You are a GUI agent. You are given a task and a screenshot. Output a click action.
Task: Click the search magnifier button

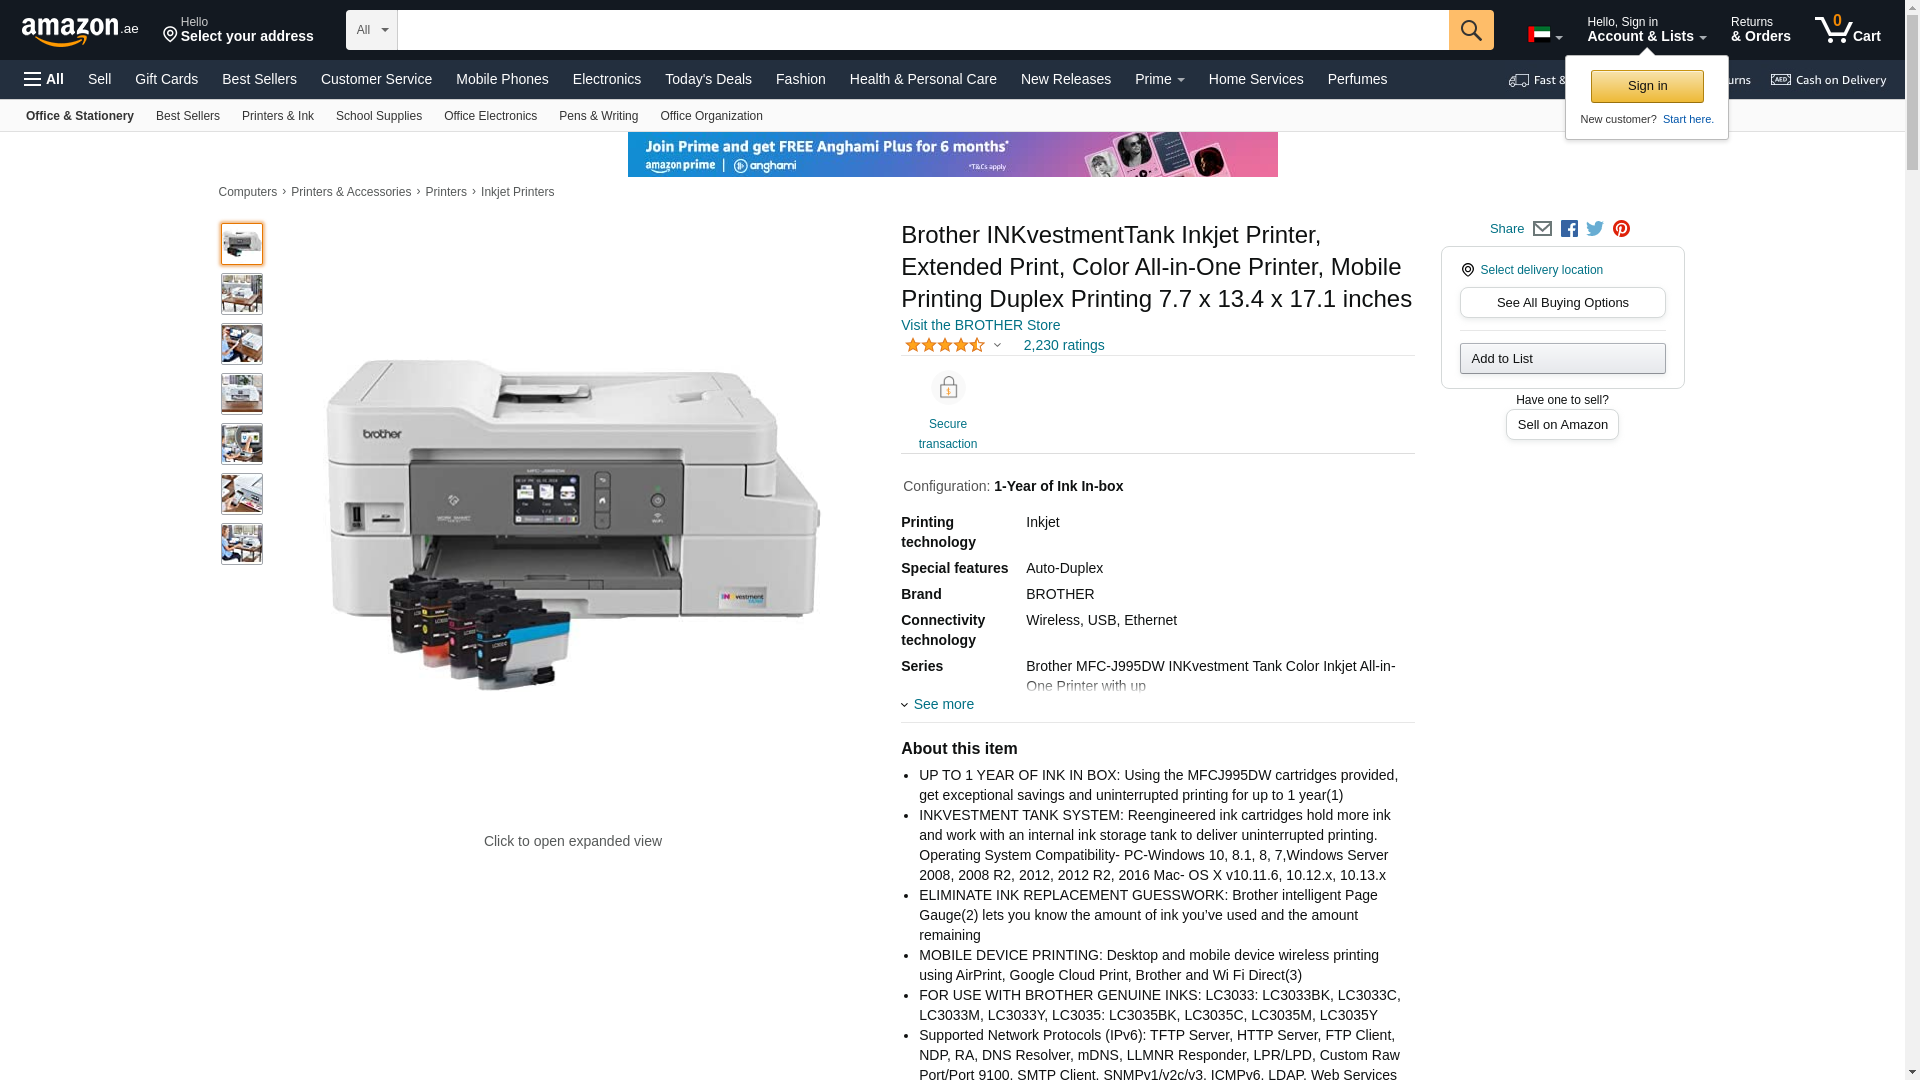[1470, 30]
